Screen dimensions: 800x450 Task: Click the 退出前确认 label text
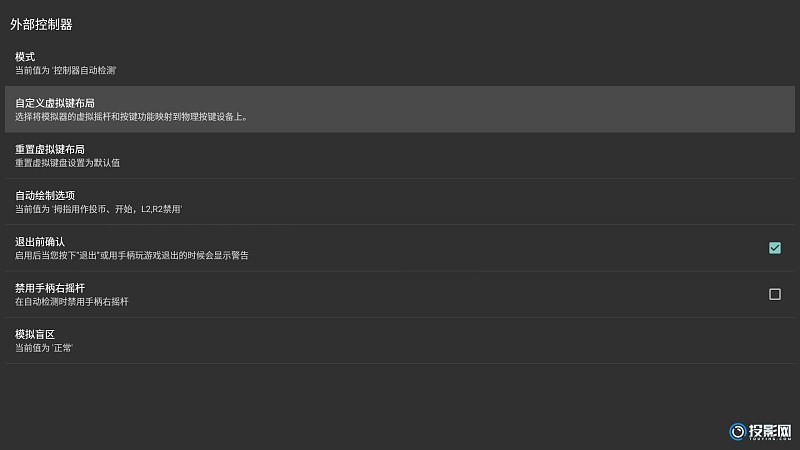pyautogui.click(x=40, y=241)
